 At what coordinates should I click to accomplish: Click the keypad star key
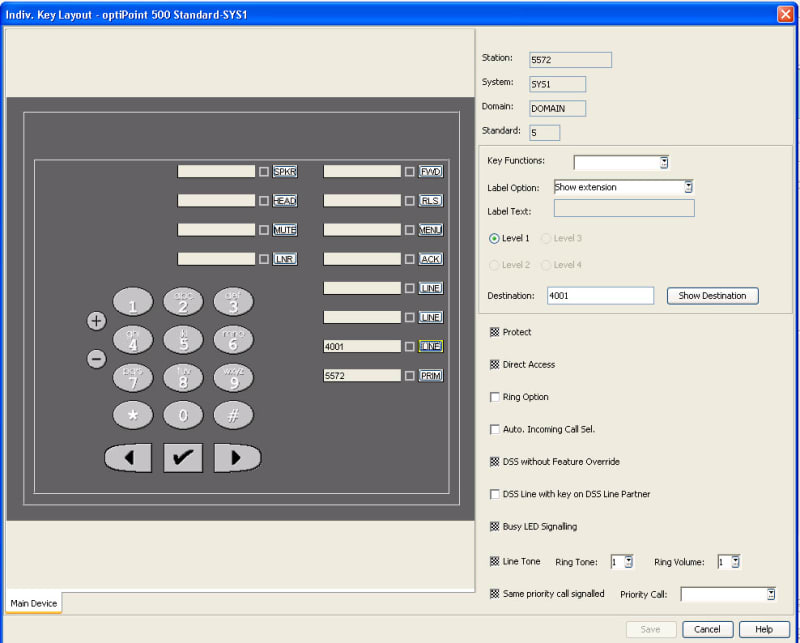(133, 415)
